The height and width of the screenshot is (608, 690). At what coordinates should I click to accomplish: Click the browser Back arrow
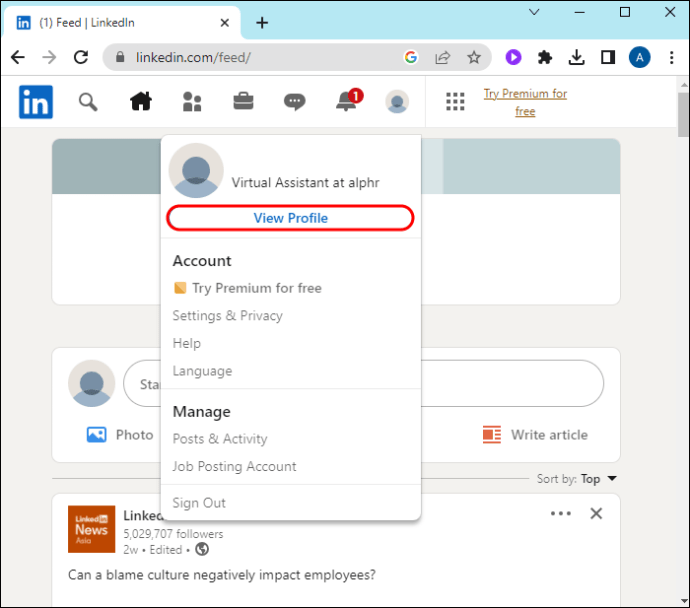coord(18,57)
